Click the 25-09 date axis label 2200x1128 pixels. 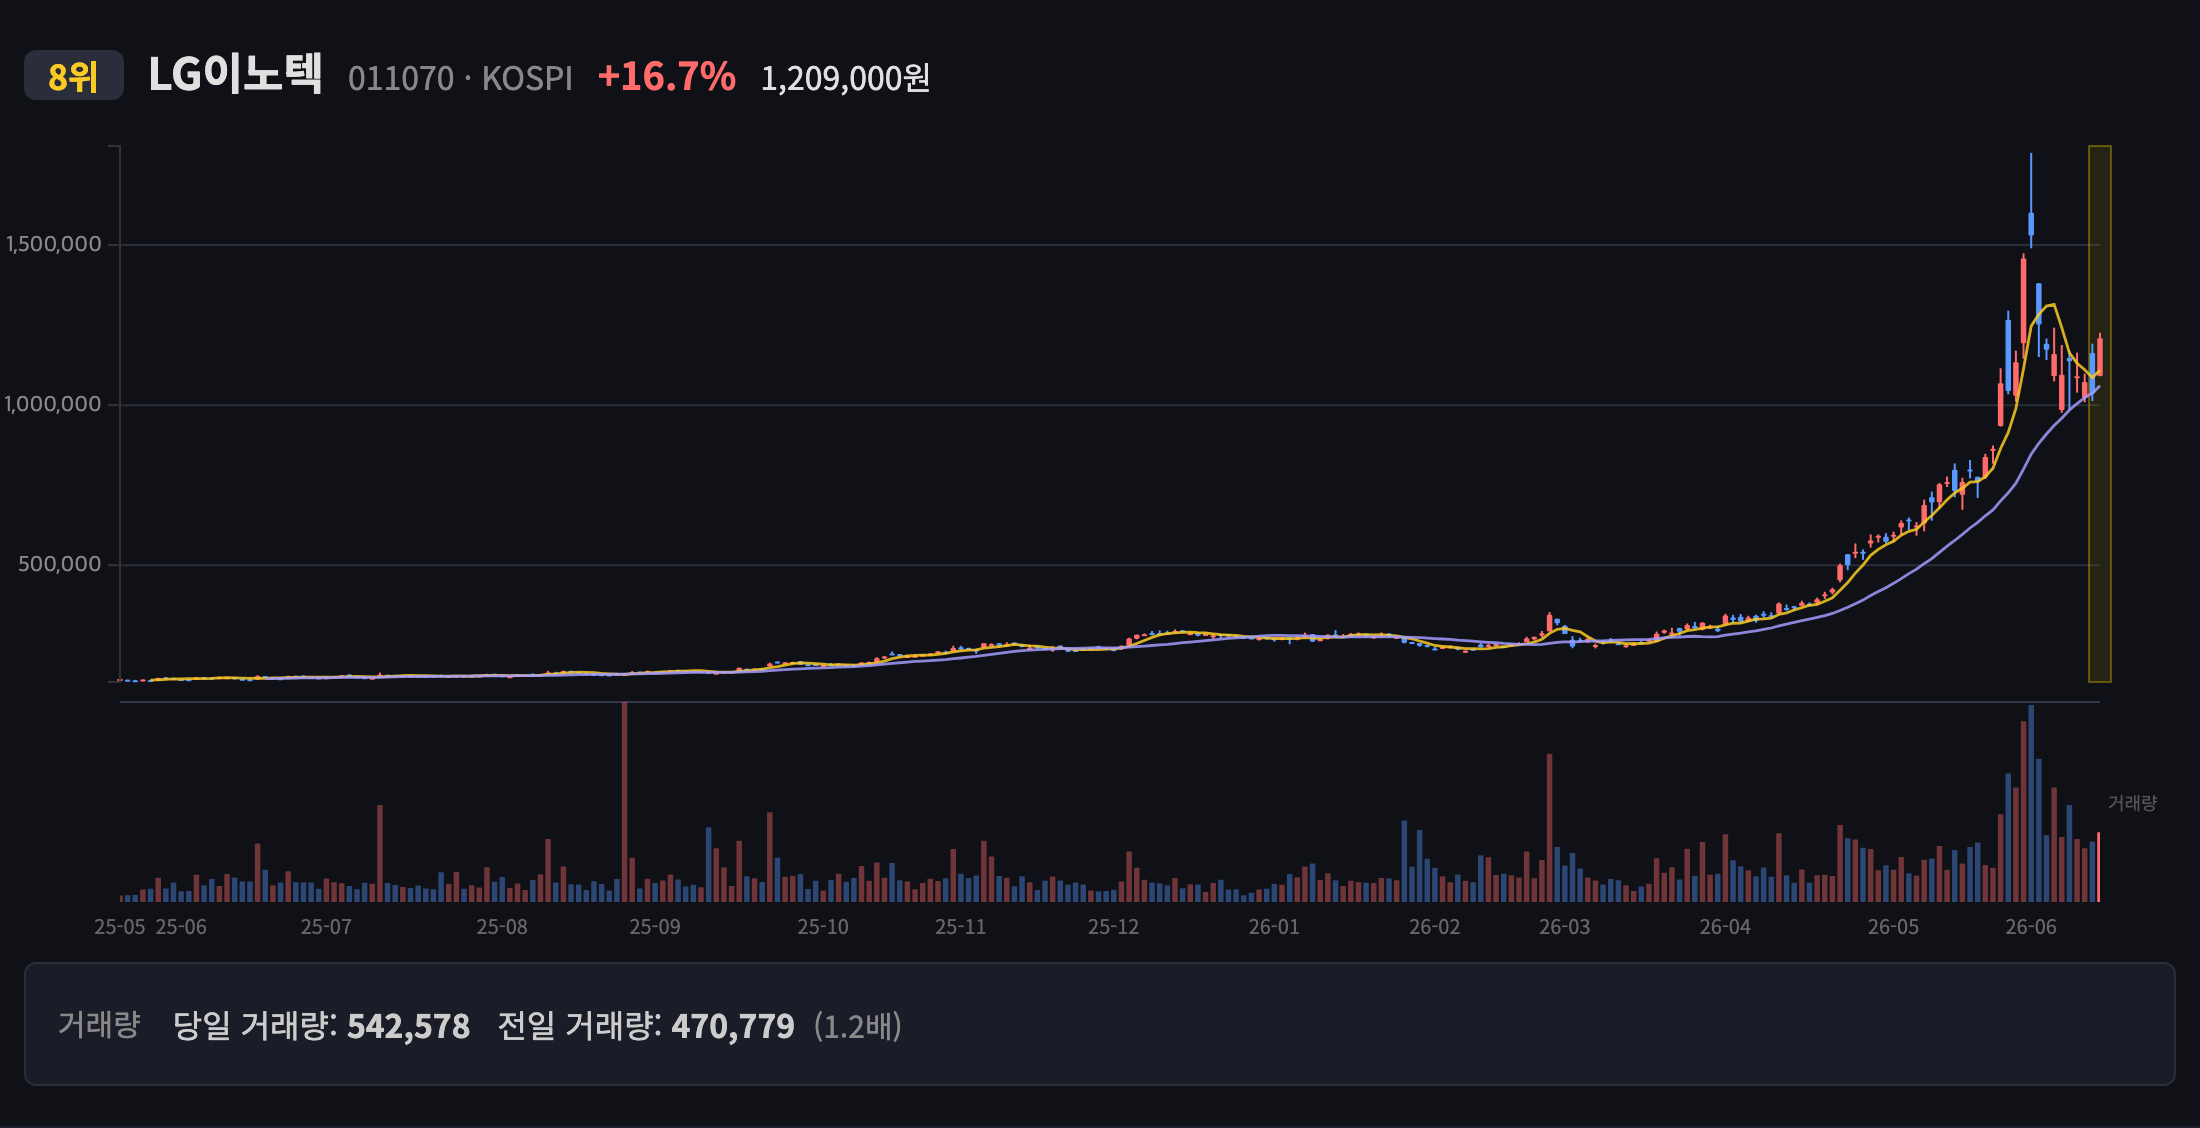click(655, 927)
